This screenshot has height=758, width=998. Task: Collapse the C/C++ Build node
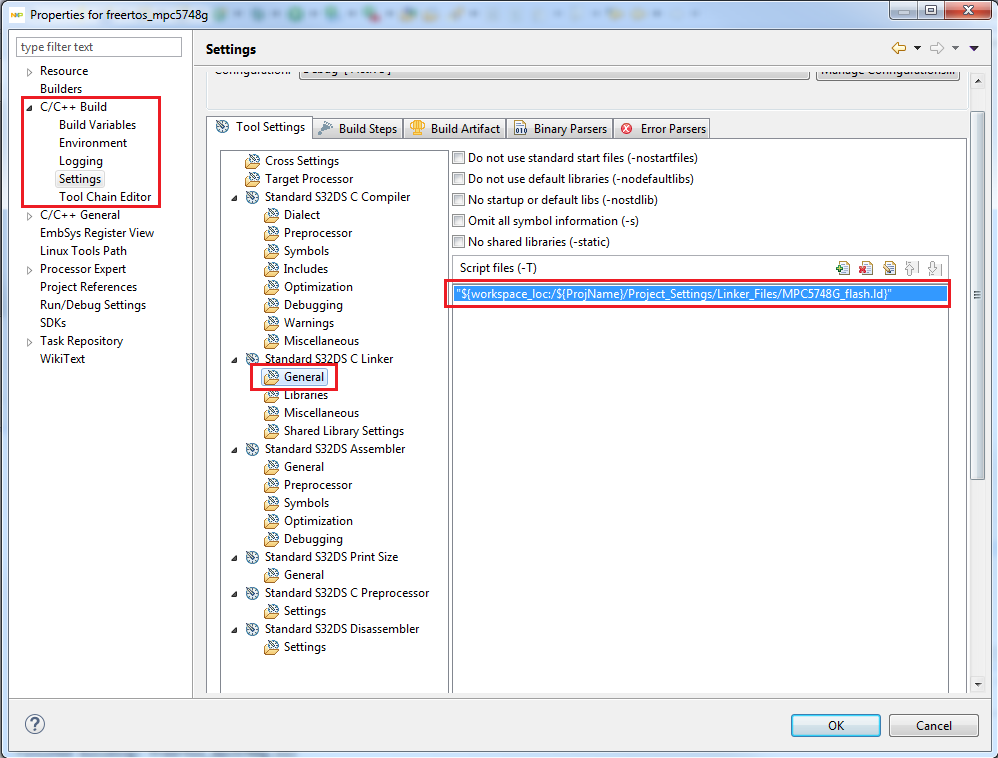[x=29, y=108]
